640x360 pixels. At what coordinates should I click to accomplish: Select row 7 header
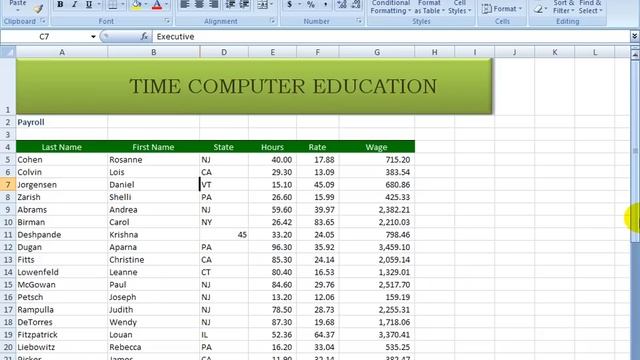(x=8, y=184)
